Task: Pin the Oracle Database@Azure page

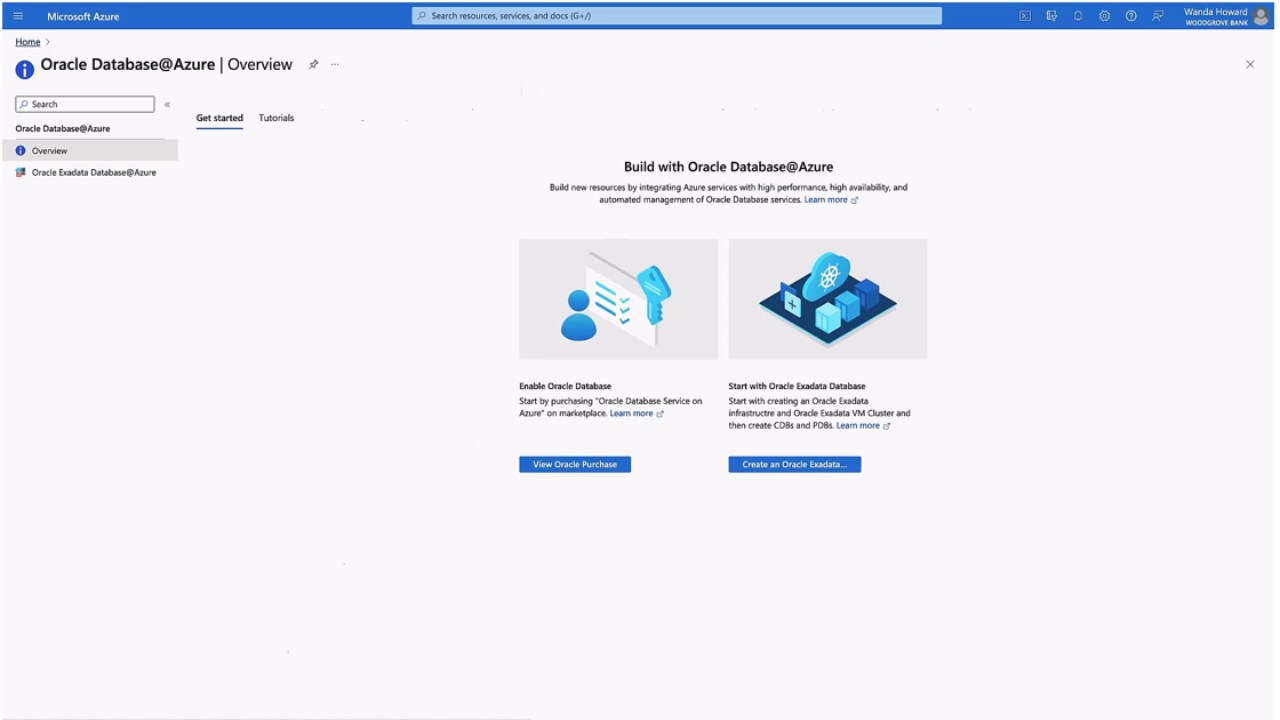Action: click(x=313, y=64)
